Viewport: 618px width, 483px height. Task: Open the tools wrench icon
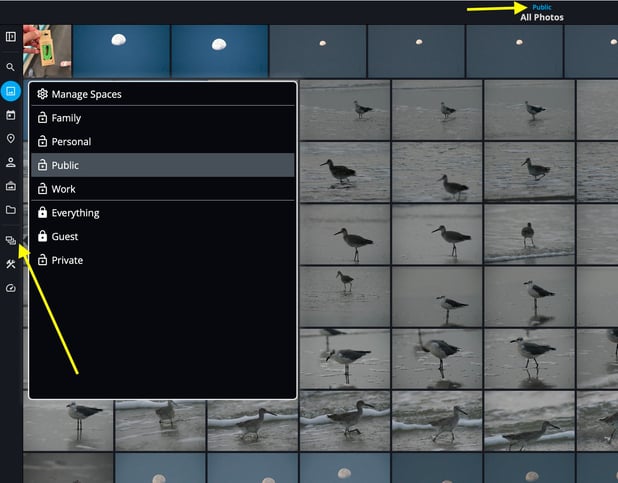(x=11, y=264)
